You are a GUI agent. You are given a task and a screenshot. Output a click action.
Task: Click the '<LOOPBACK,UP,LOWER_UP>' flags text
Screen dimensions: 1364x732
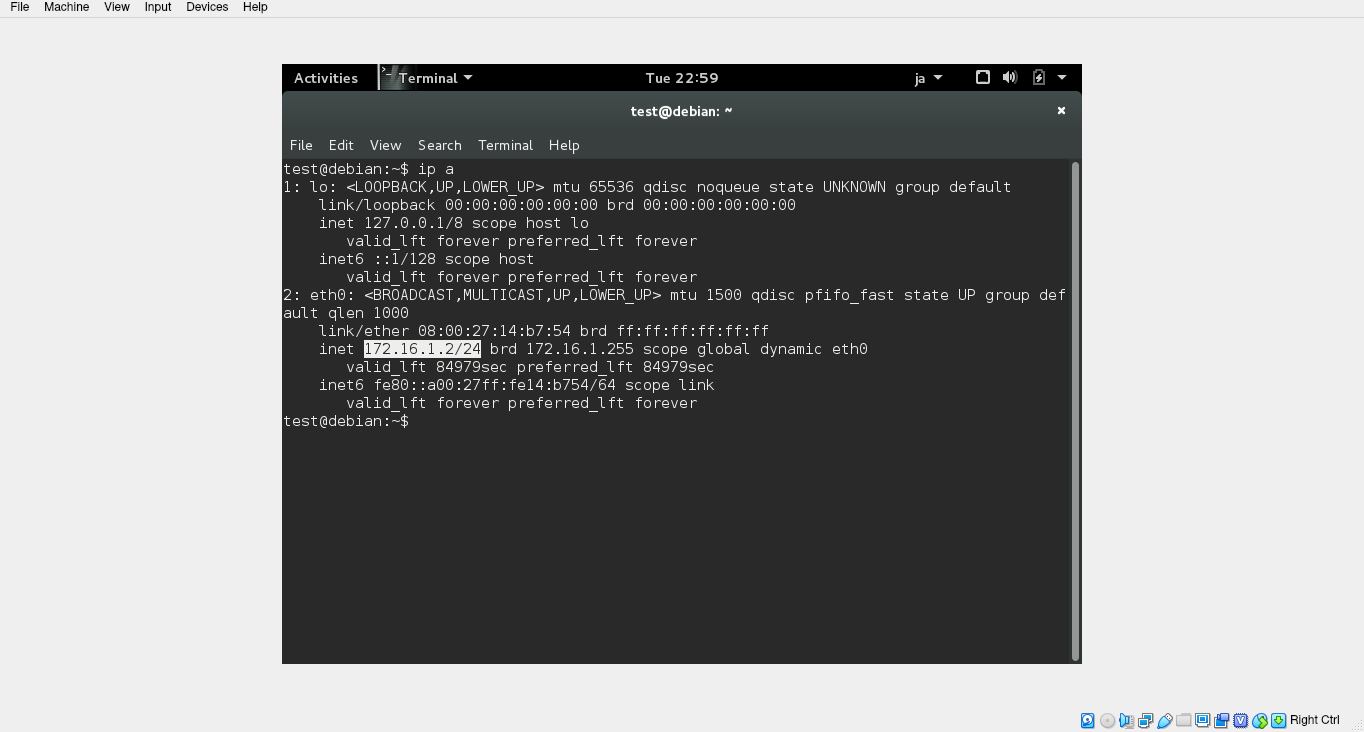tap(445, 187)
